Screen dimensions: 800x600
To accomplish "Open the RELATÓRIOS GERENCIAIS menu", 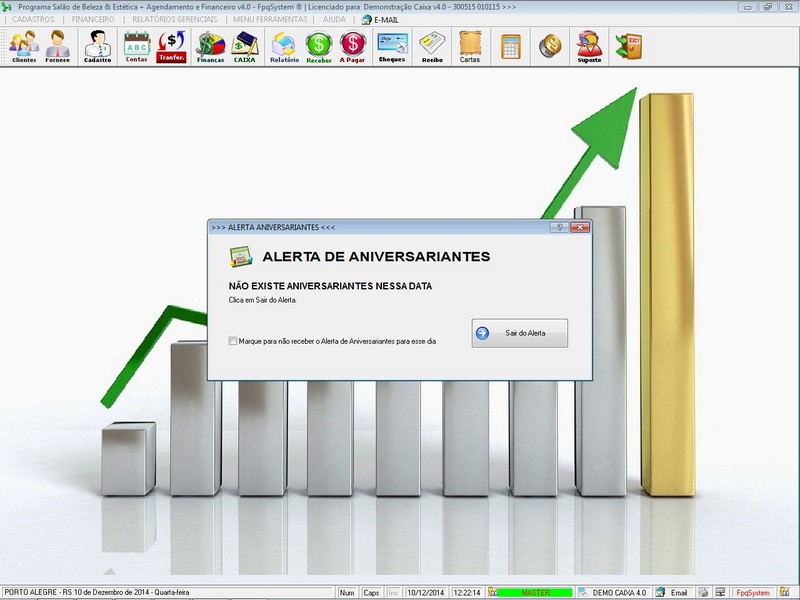I will [175, 19].
